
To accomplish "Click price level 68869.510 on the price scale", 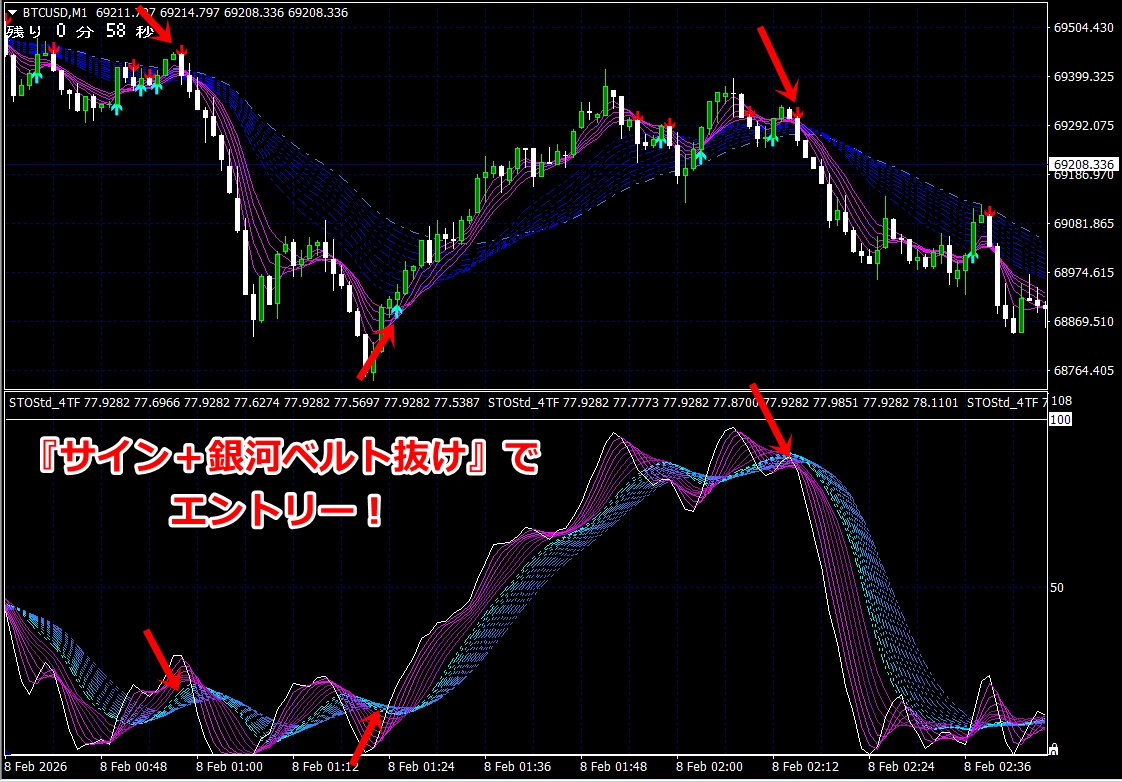I will (1083, 322).
